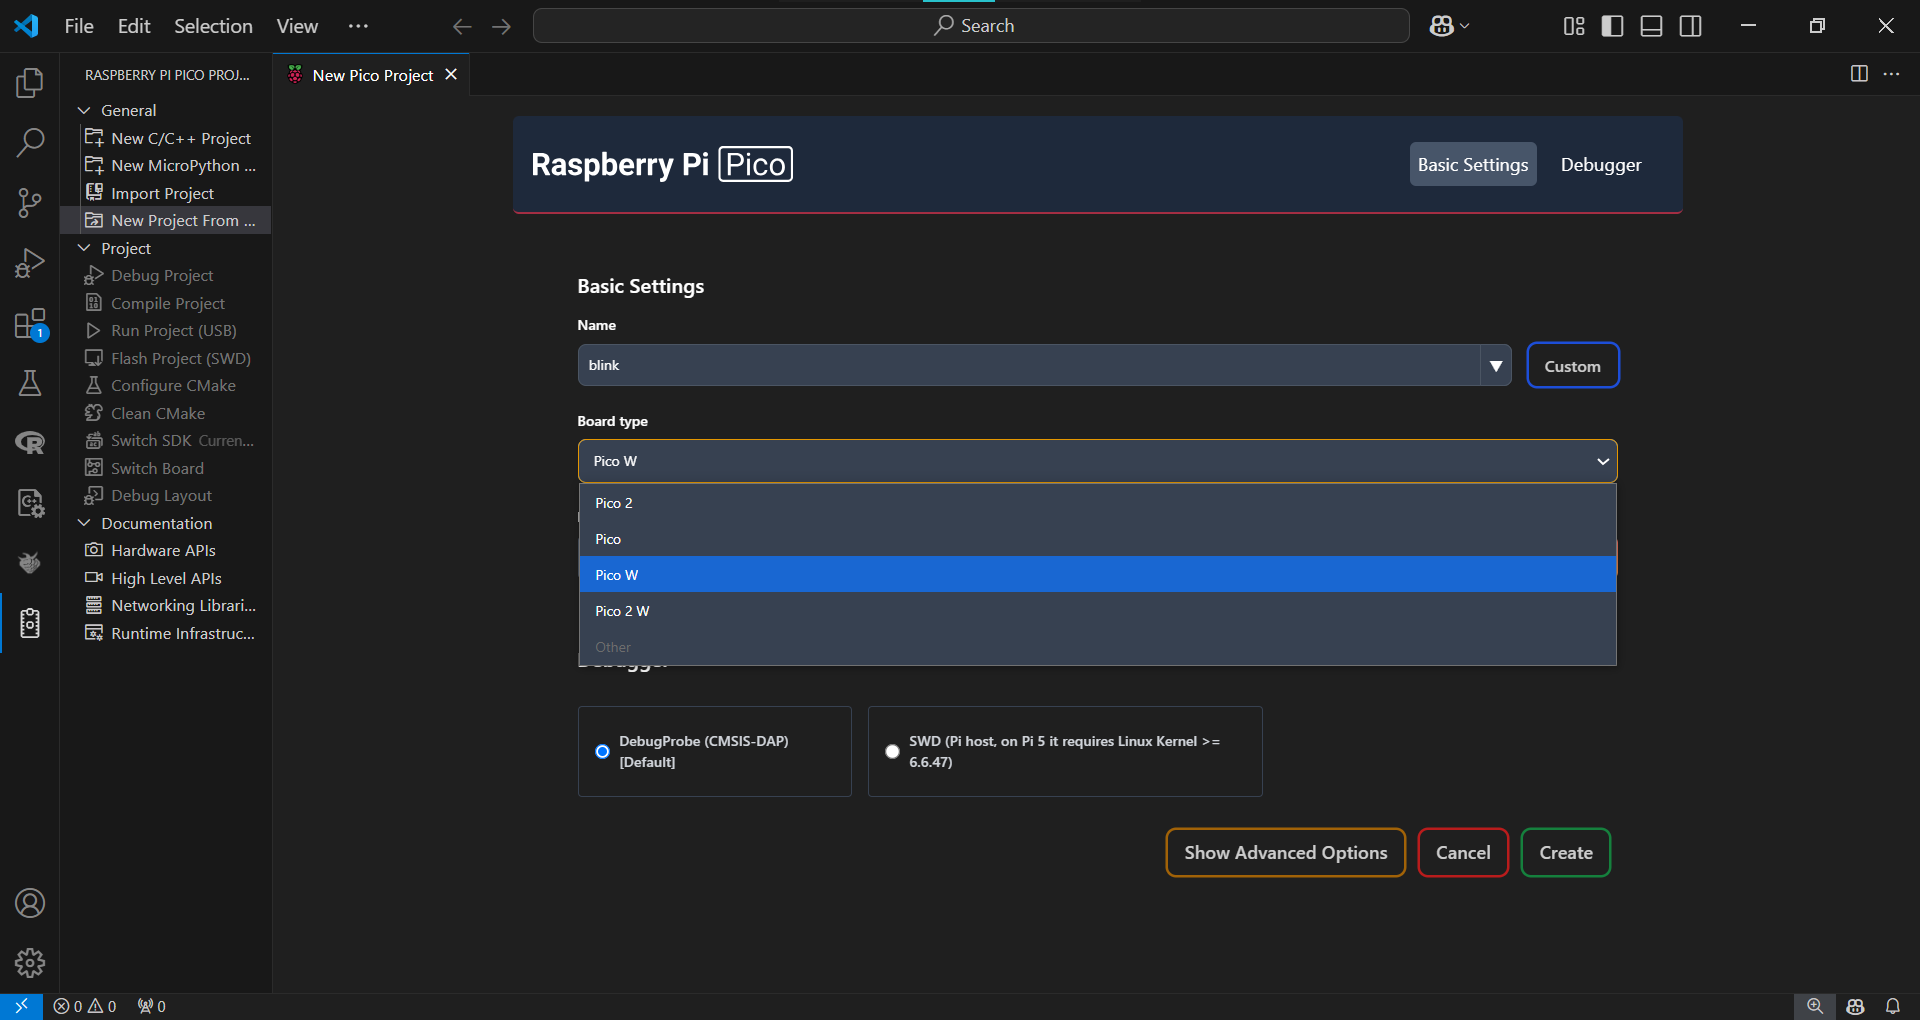
Task: Switch to the Basic Settings tab
Action: click(x=1473, y=165)
